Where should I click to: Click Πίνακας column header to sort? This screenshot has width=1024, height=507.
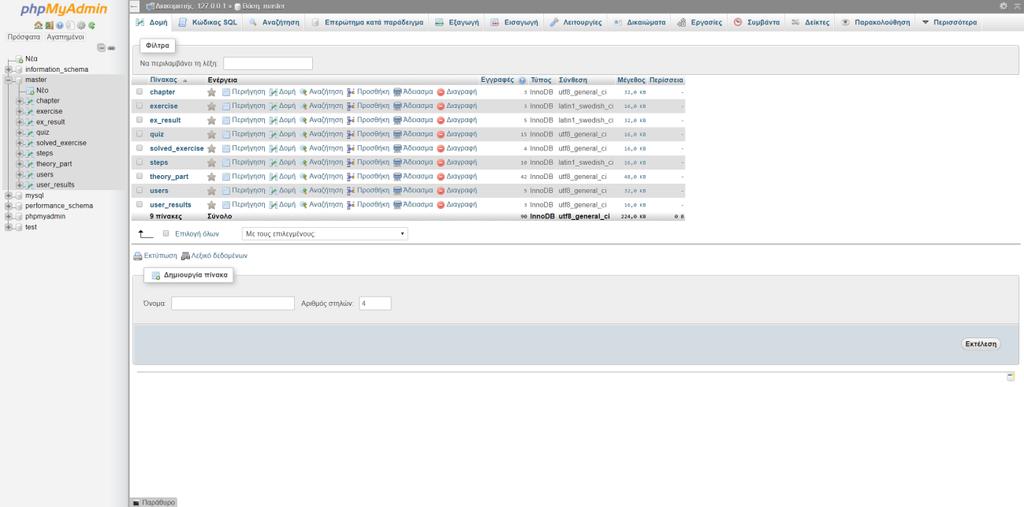click(x=163, y=80)
